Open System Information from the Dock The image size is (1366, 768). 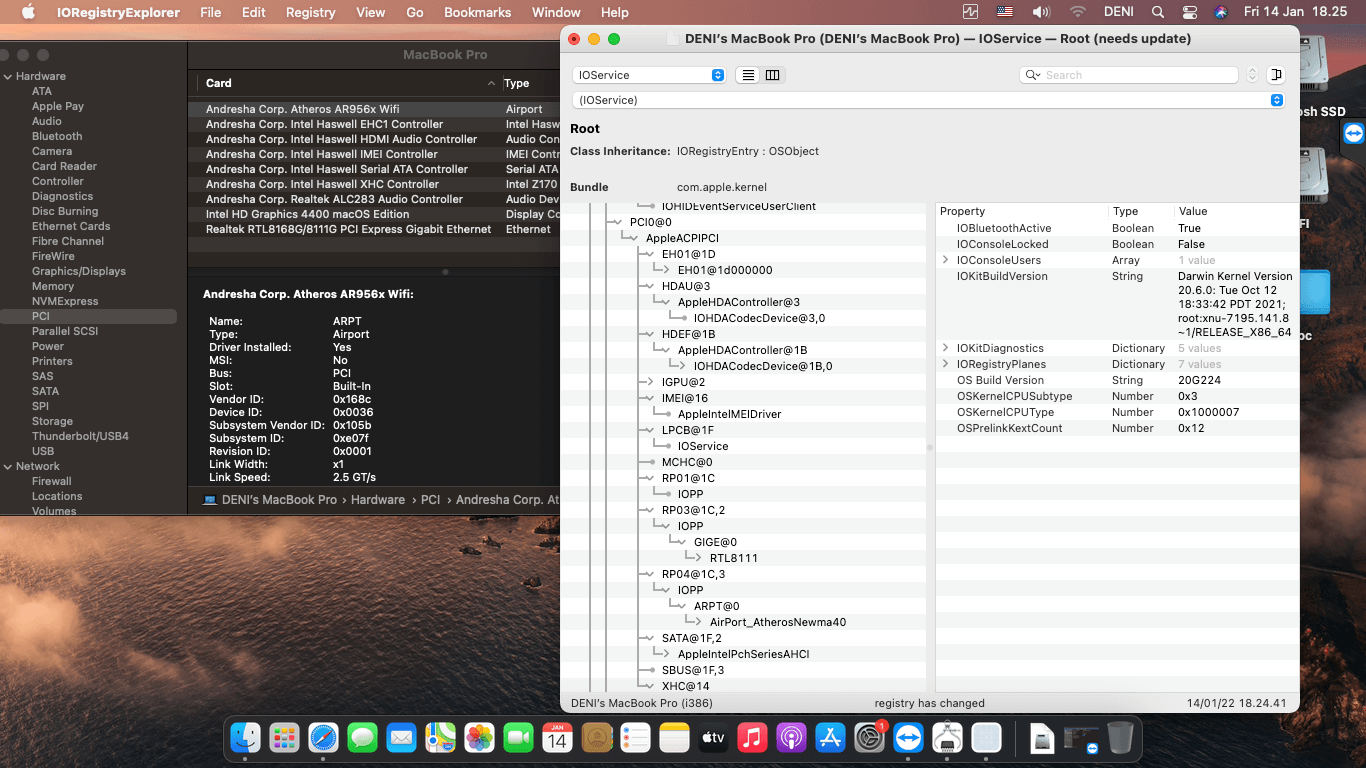click(948, 738)
